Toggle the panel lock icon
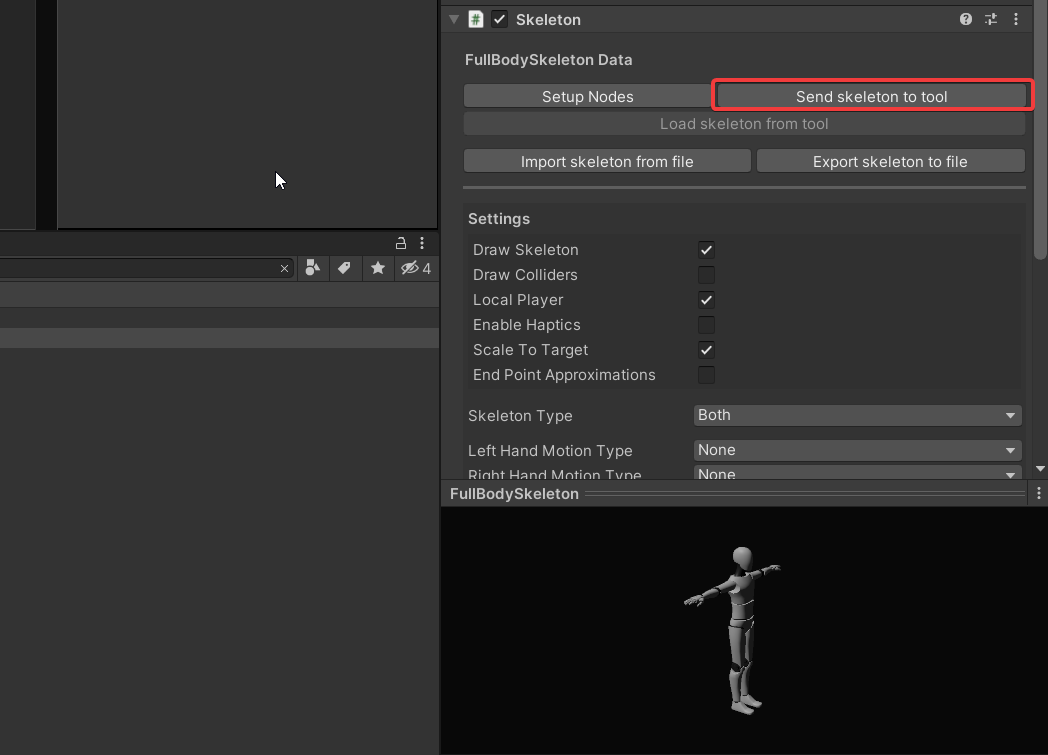The image size is (1048, 755). point(401,243)
